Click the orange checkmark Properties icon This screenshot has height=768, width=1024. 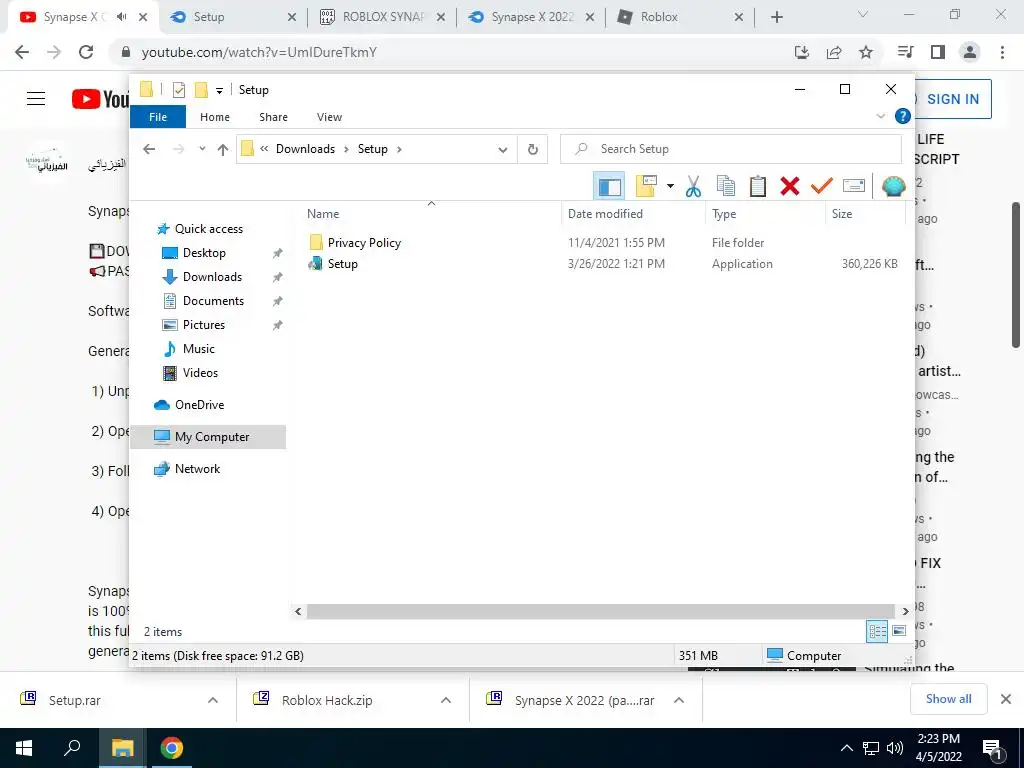click(822, 187)
